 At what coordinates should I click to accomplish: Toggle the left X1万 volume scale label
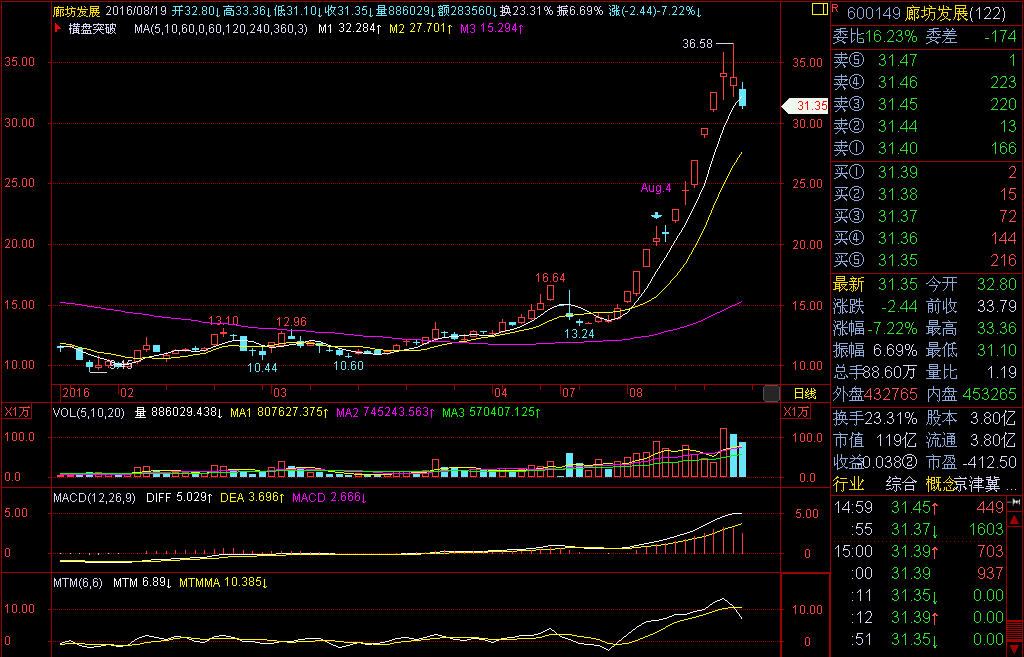click(x=15, y=412)
